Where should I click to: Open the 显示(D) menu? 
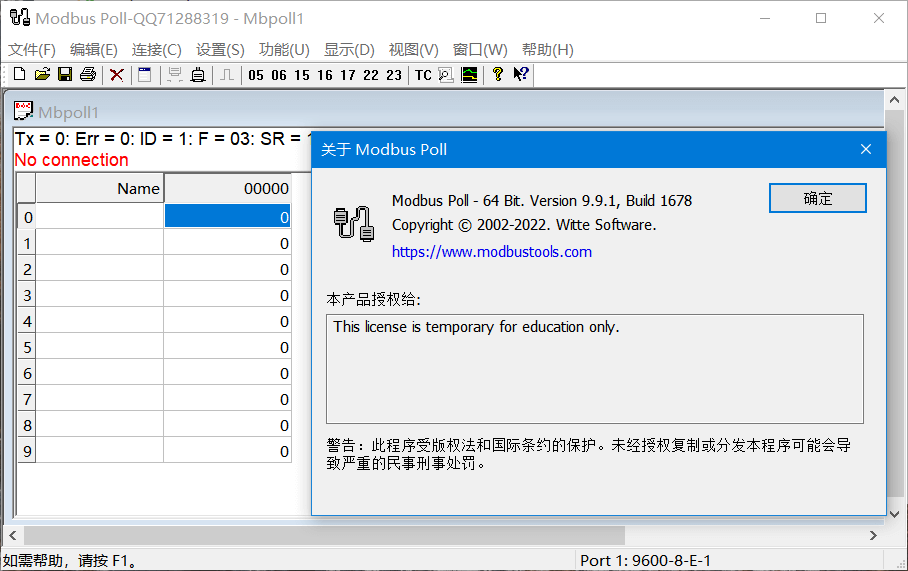(349, 50)
